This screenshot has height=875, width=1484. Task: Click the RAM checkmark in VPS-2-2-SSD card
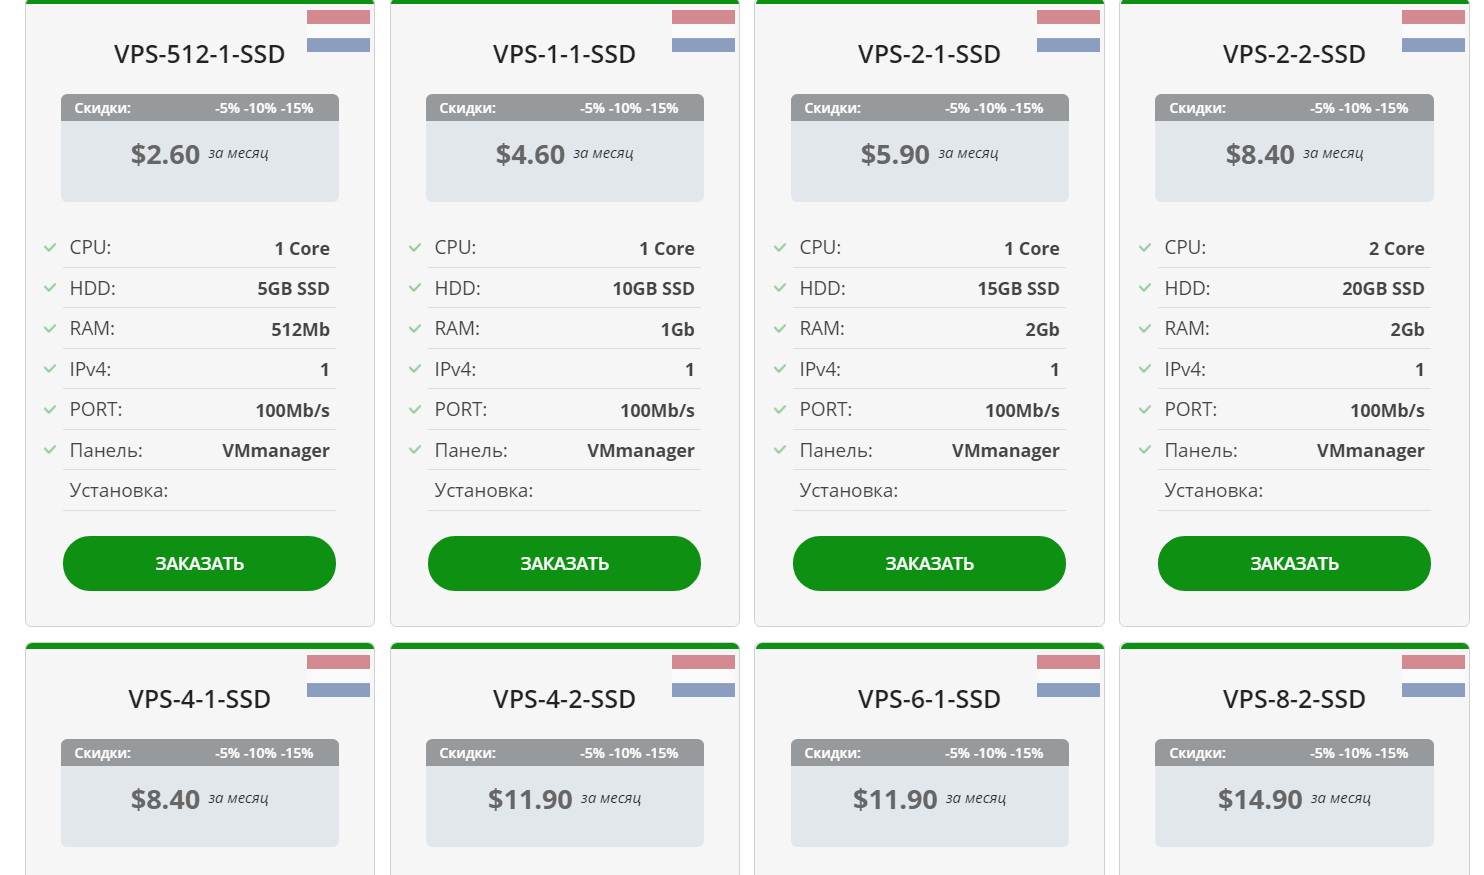pos(1145,328)
